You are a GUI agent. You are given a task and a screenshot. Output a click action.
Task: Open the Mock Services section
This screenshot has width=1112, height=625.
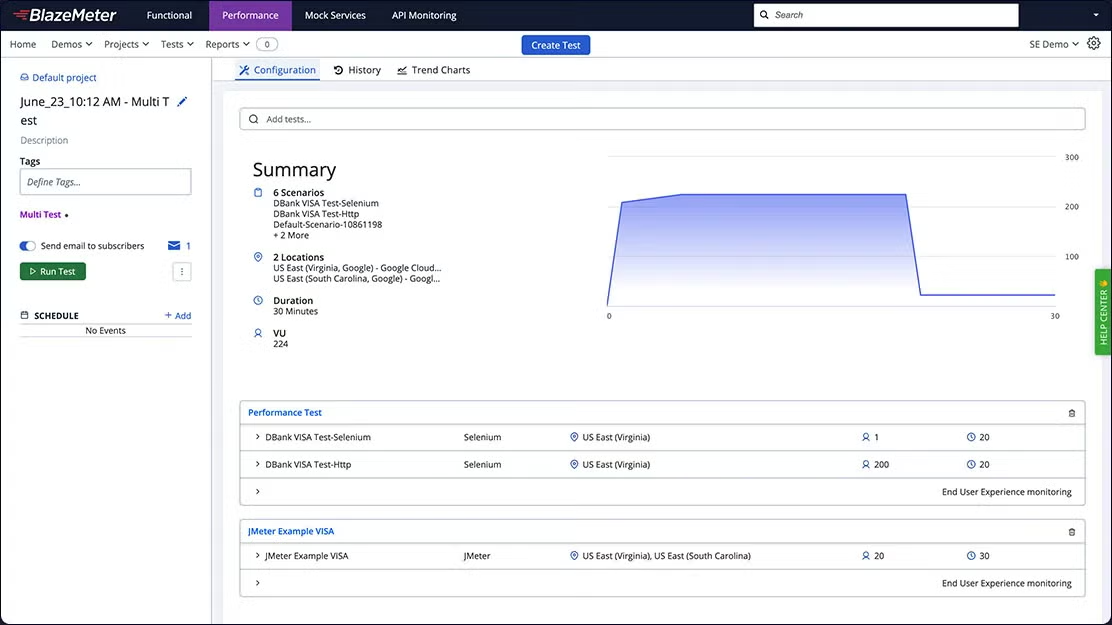334,15
